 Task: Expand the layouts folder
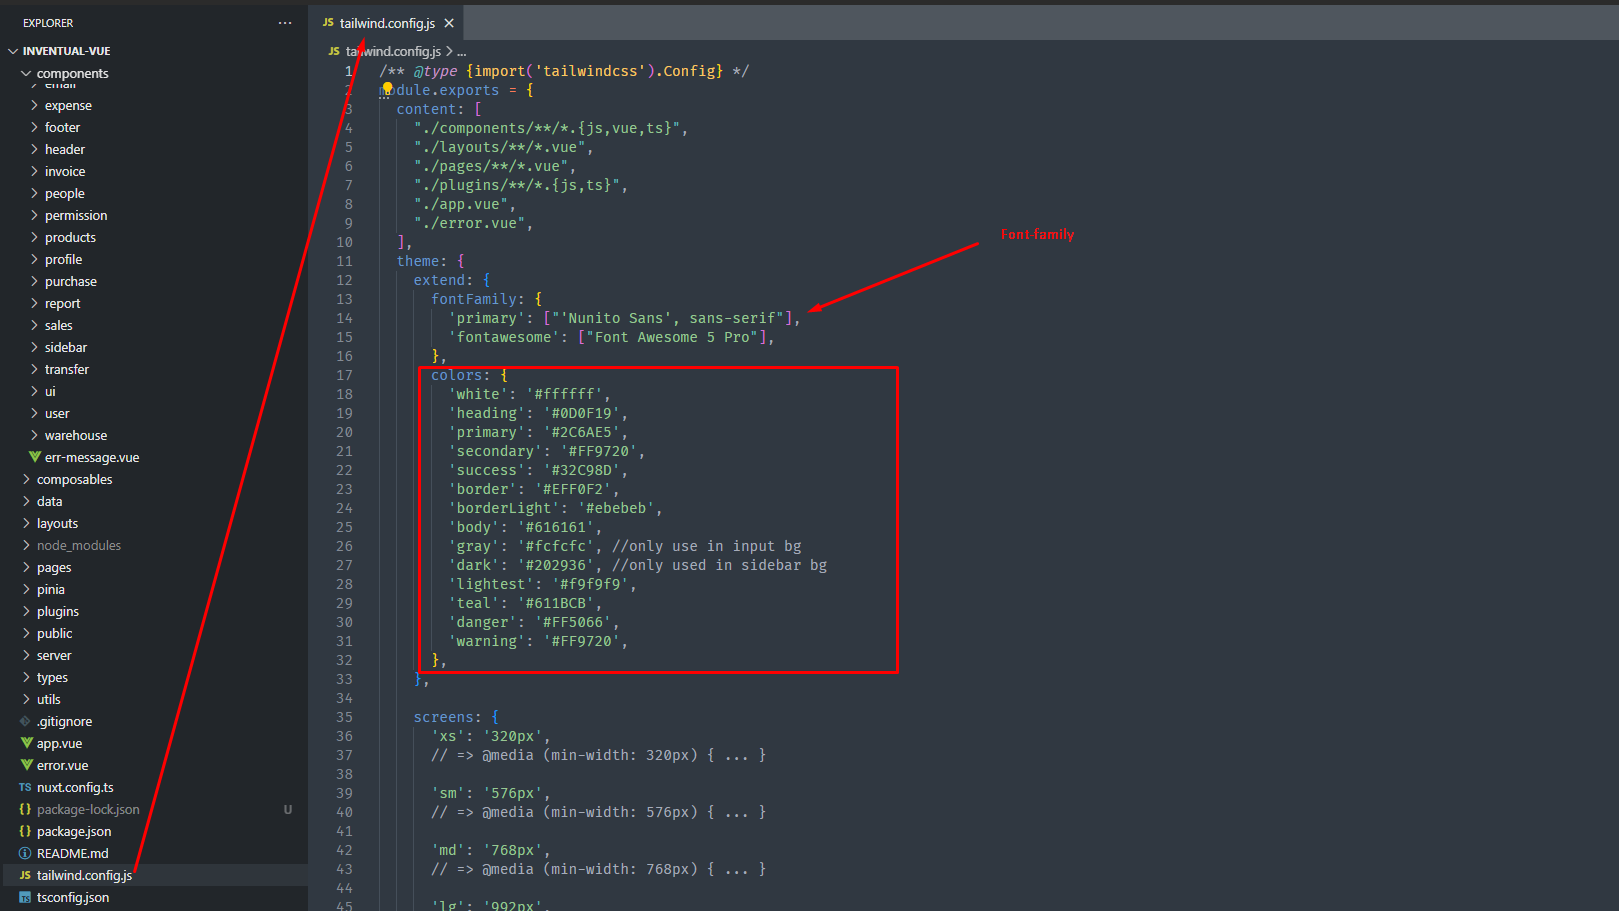(57, 523)
